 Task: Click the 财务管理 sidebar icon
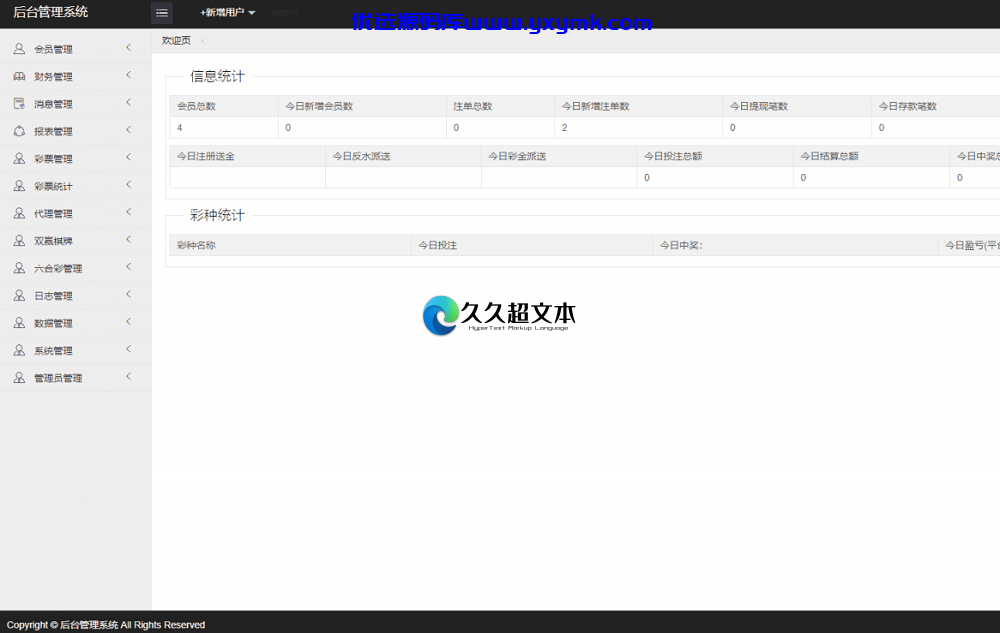[x=19, y=76]
